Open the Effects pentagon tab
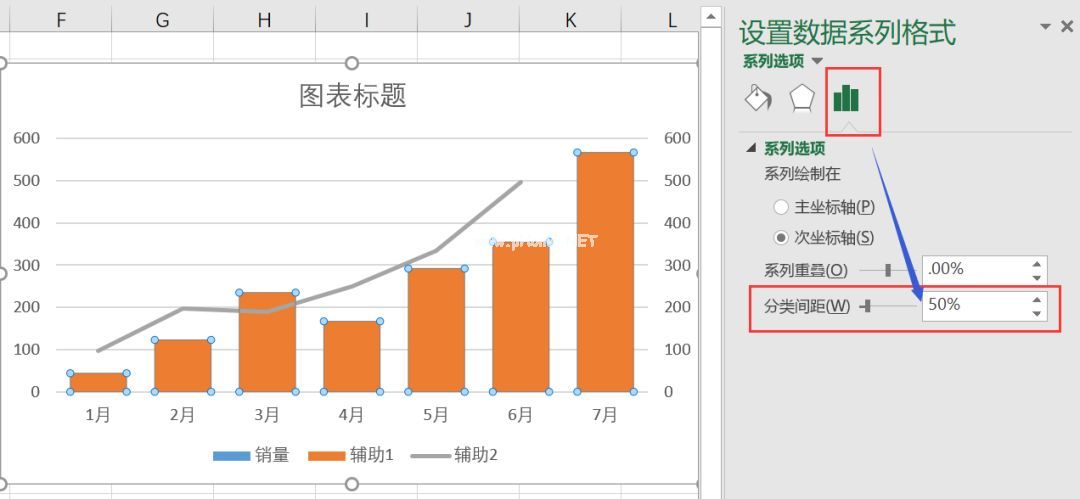This screenshot has height=499, width=1080. coord(802,98)
